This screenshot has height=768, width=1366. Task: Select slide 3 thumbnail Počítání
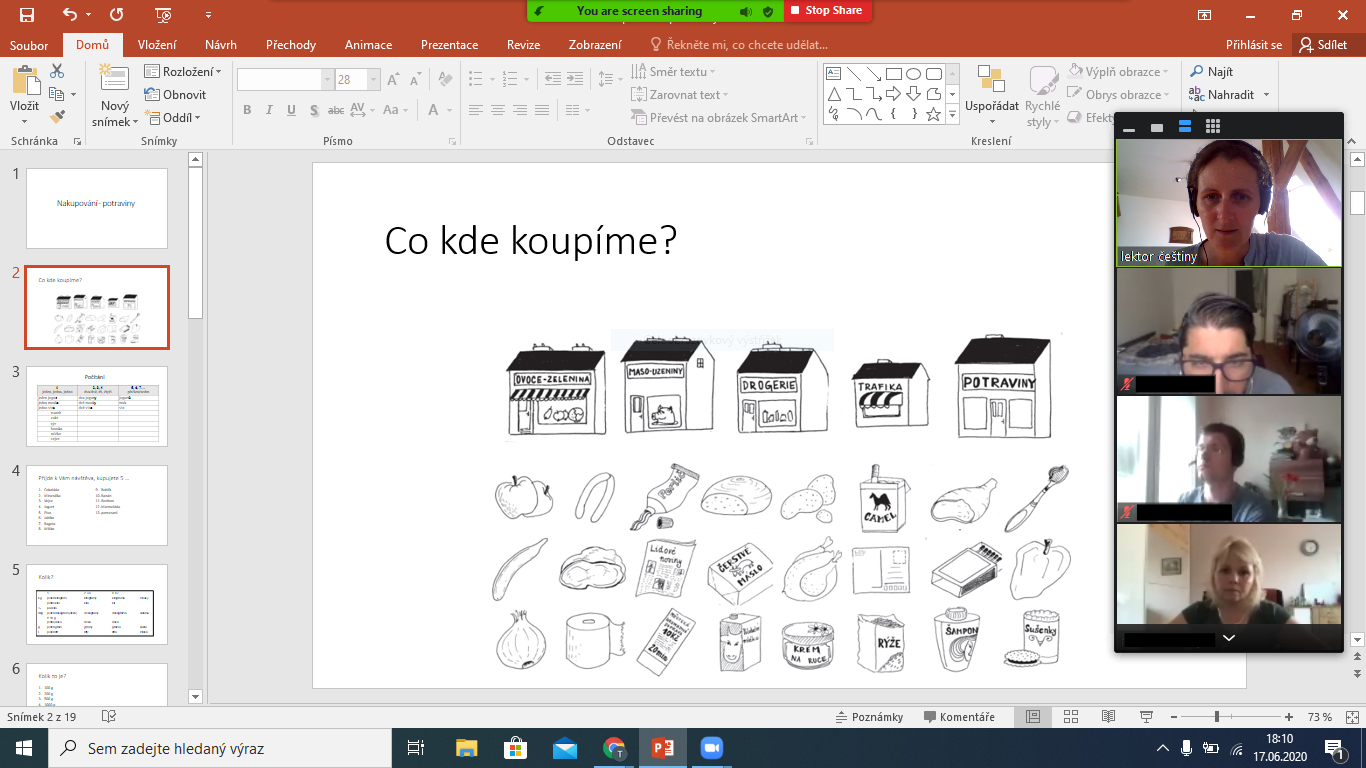tap(97, 406)
